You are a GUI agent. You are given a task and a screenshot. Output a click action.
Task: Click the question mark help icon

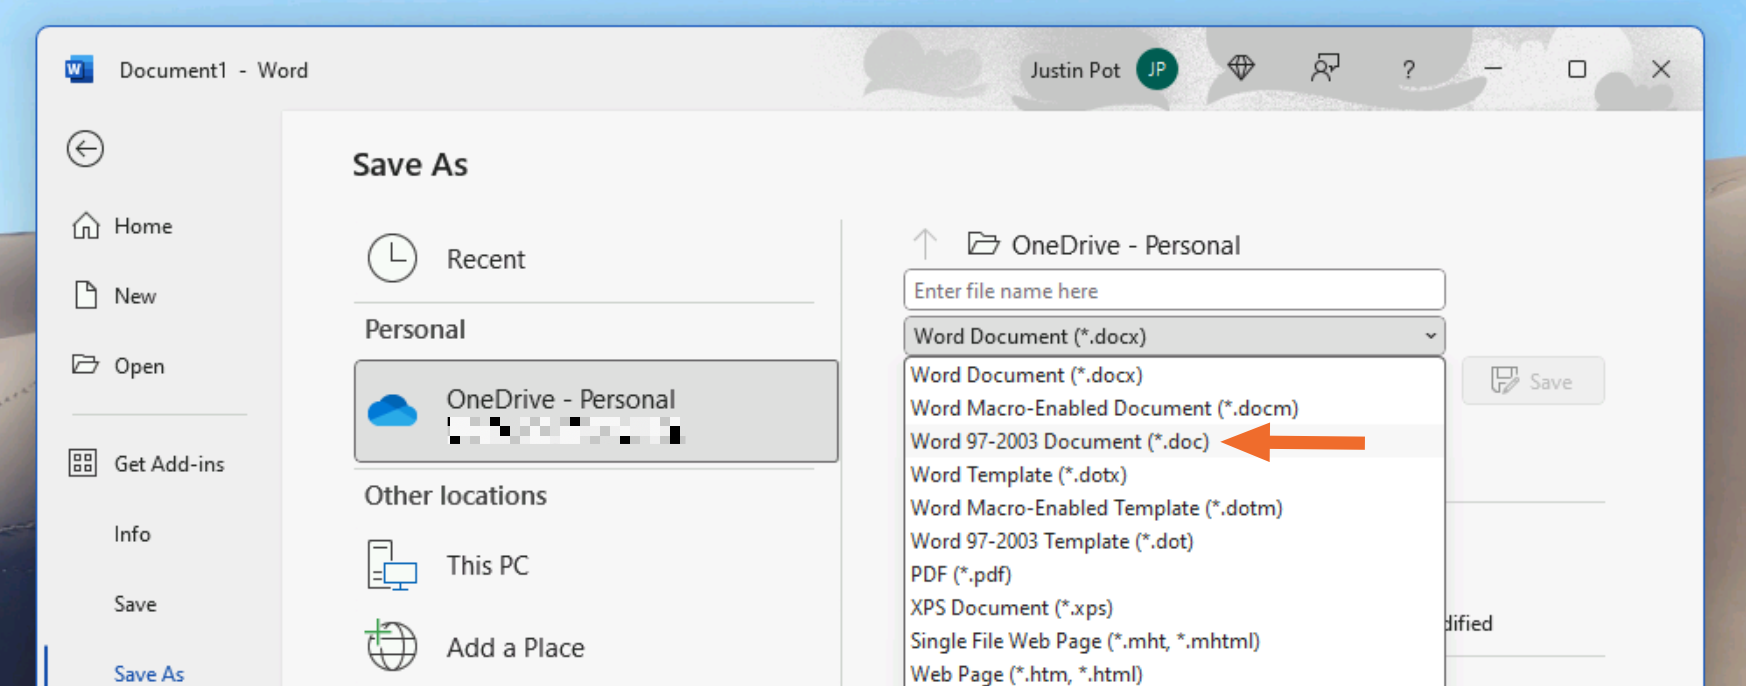coord(1408,70)
